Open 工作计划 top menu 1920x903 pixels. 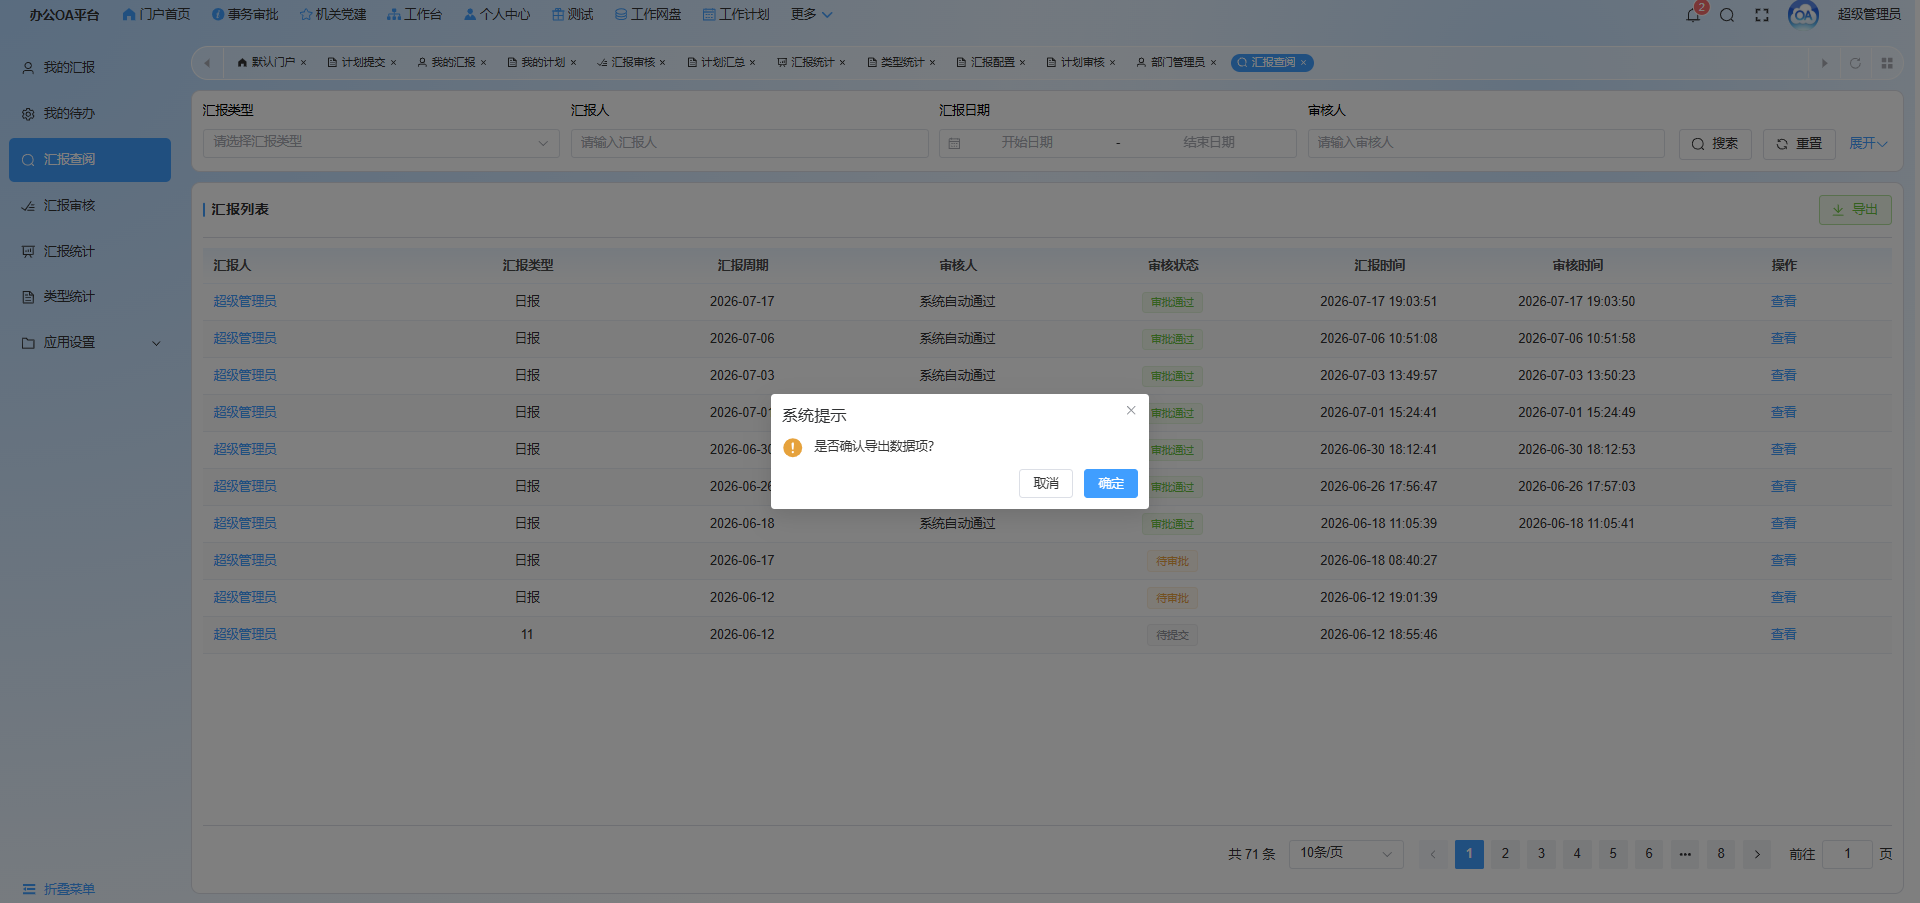coord(736,14)
